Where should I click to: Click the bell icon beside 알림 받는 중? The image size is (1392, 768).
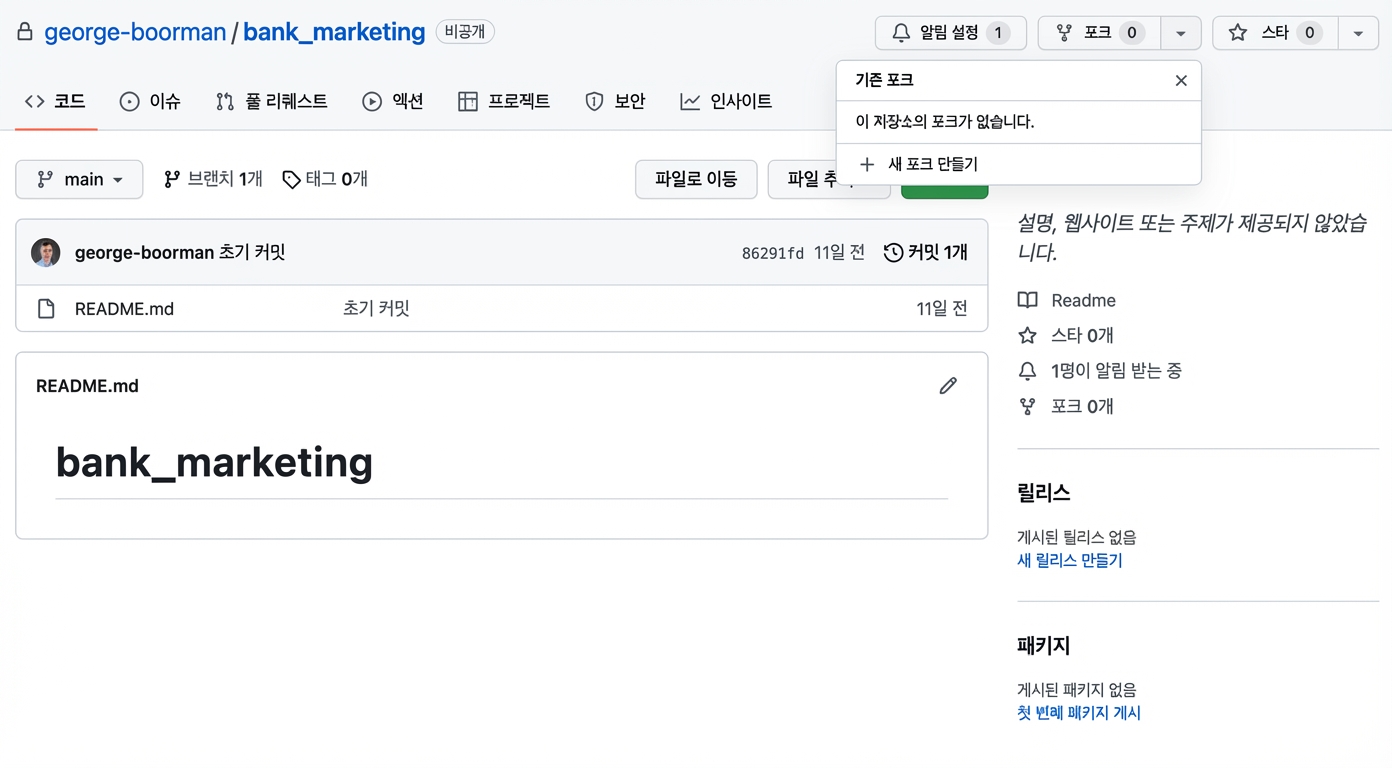pyautogui.click(x=1027, y=371)
